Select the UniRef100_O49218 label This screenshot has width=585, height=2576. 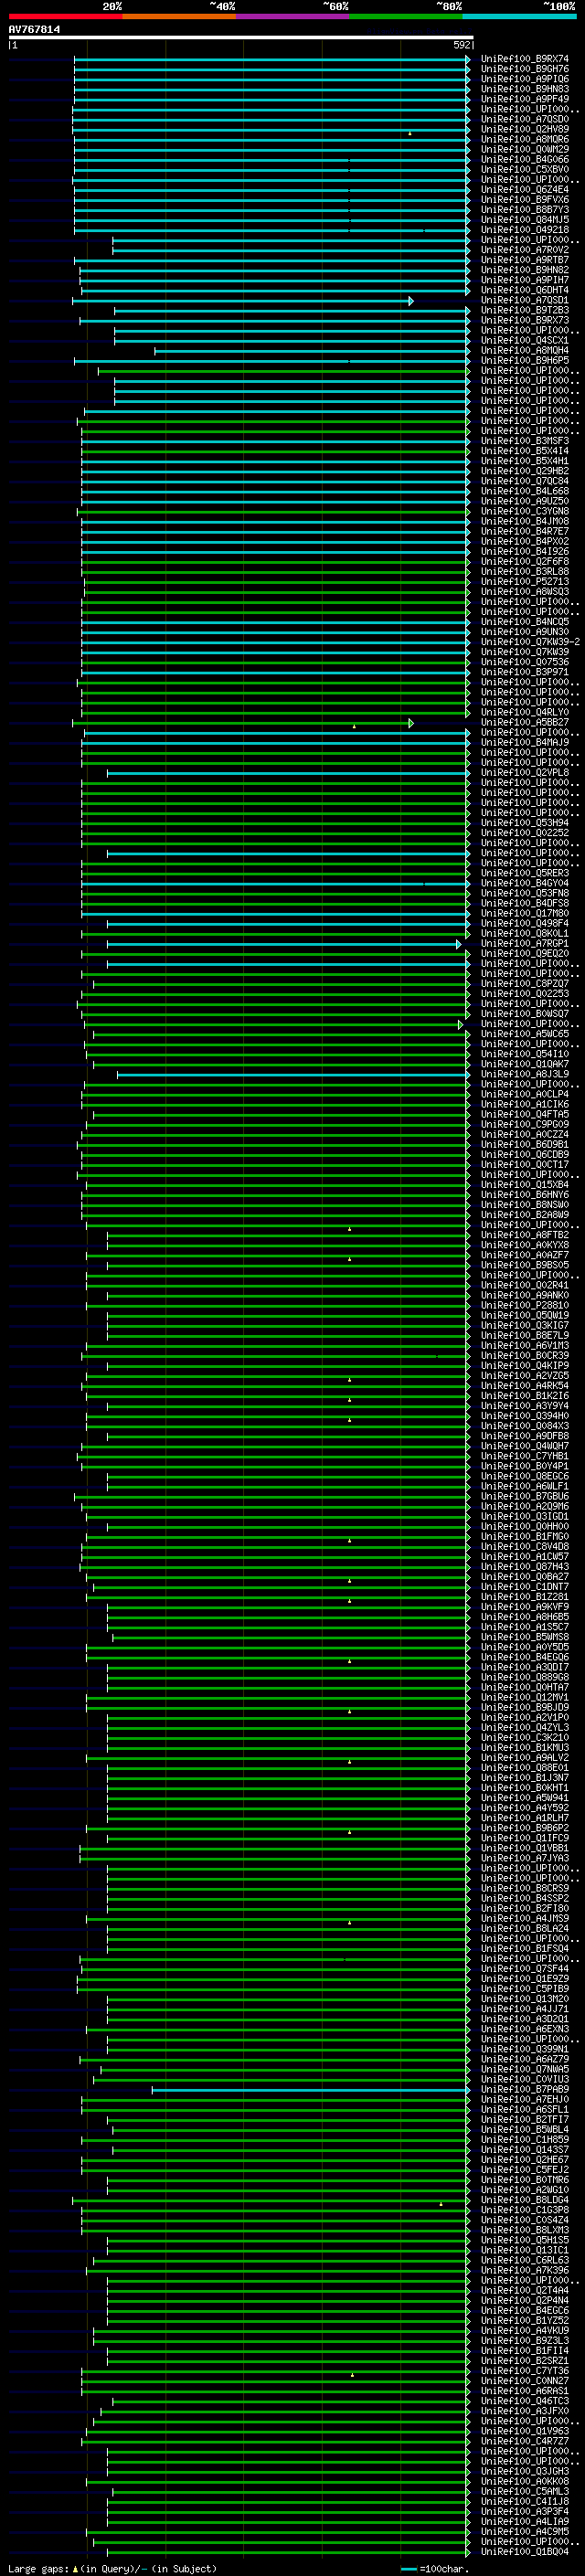point(525,230)
